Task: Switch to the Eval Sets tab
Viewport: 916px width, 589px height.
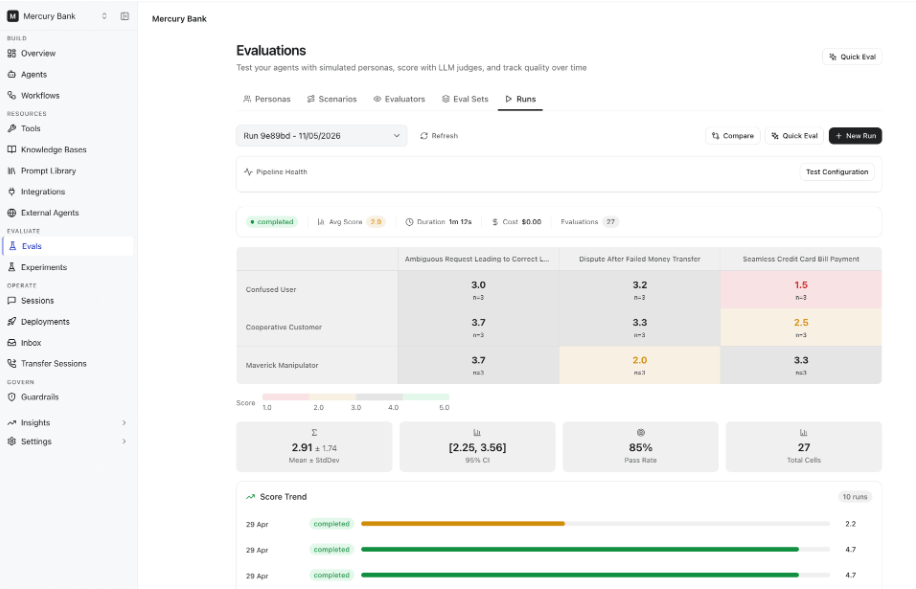Action: tap(465, 99)
